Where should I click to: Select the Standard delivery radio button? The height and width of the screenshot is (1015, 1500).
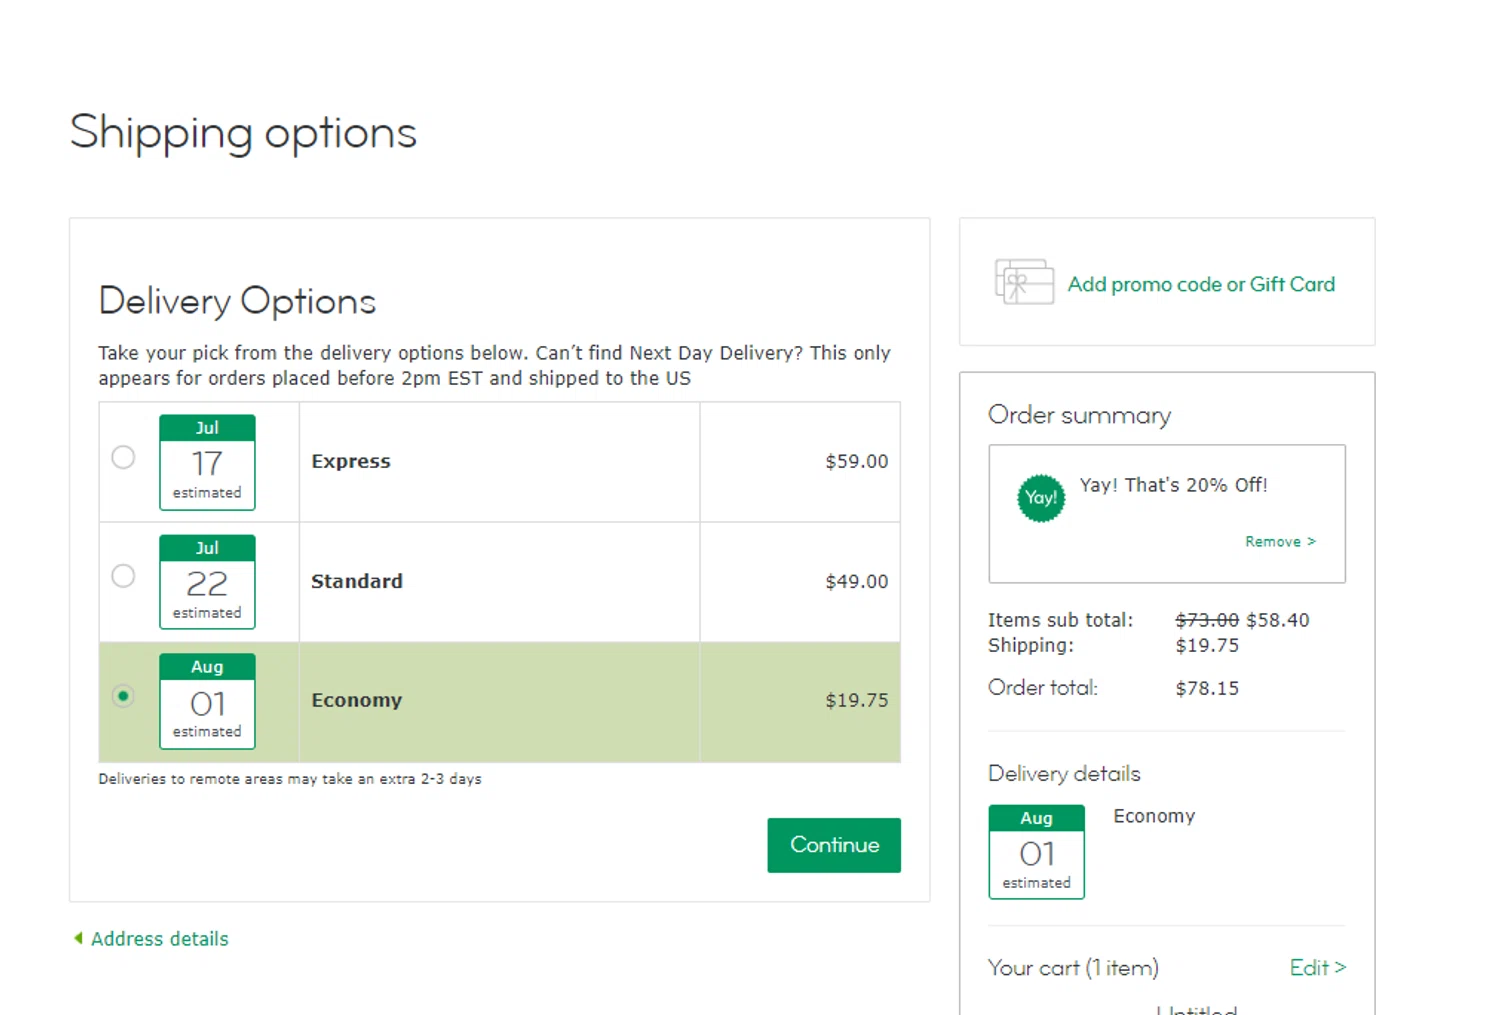pos(123,576)
